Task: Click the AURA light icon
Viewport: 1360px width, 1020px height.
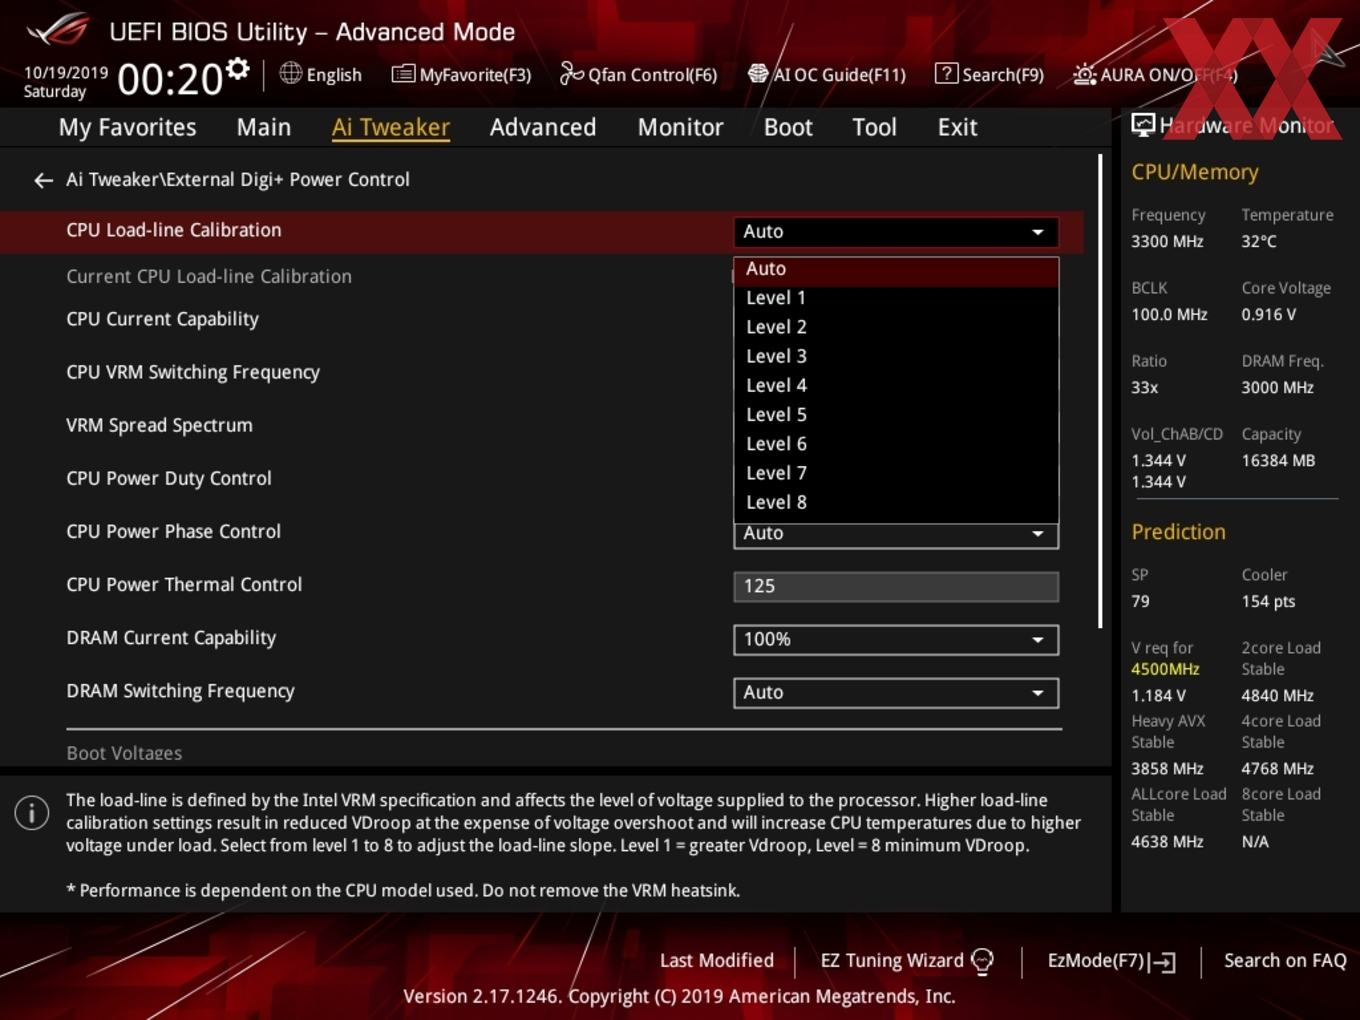Action: (1084, 74)
